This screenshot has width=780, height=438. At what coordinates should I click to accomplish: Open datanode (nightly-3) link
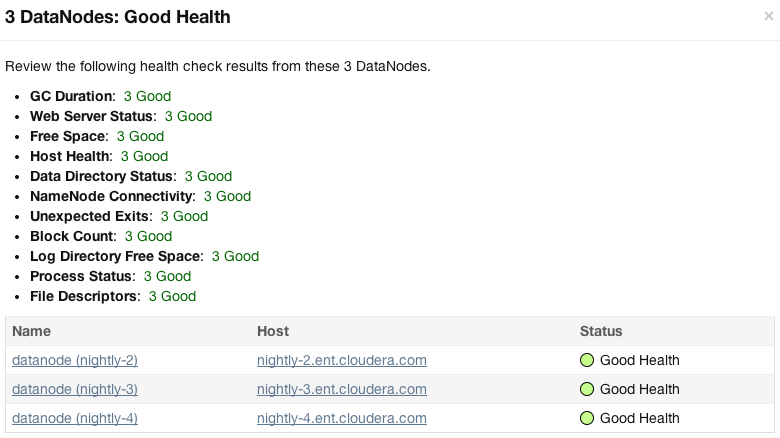coord(75,389)
